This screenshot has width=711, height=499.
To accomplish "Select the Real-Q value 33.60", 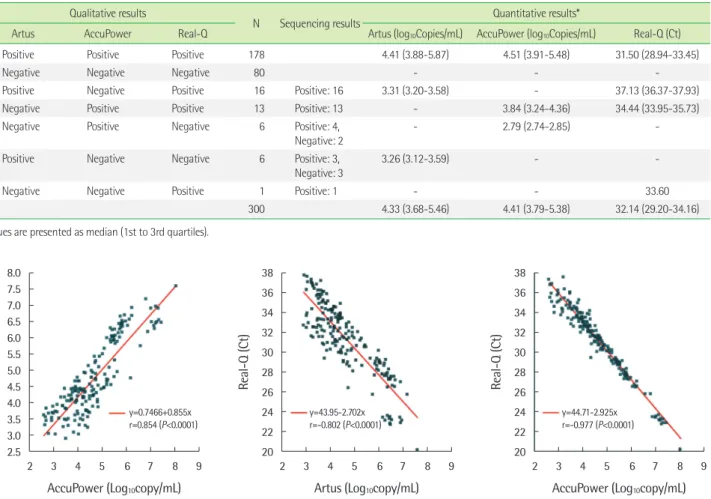I will point(657,191).
